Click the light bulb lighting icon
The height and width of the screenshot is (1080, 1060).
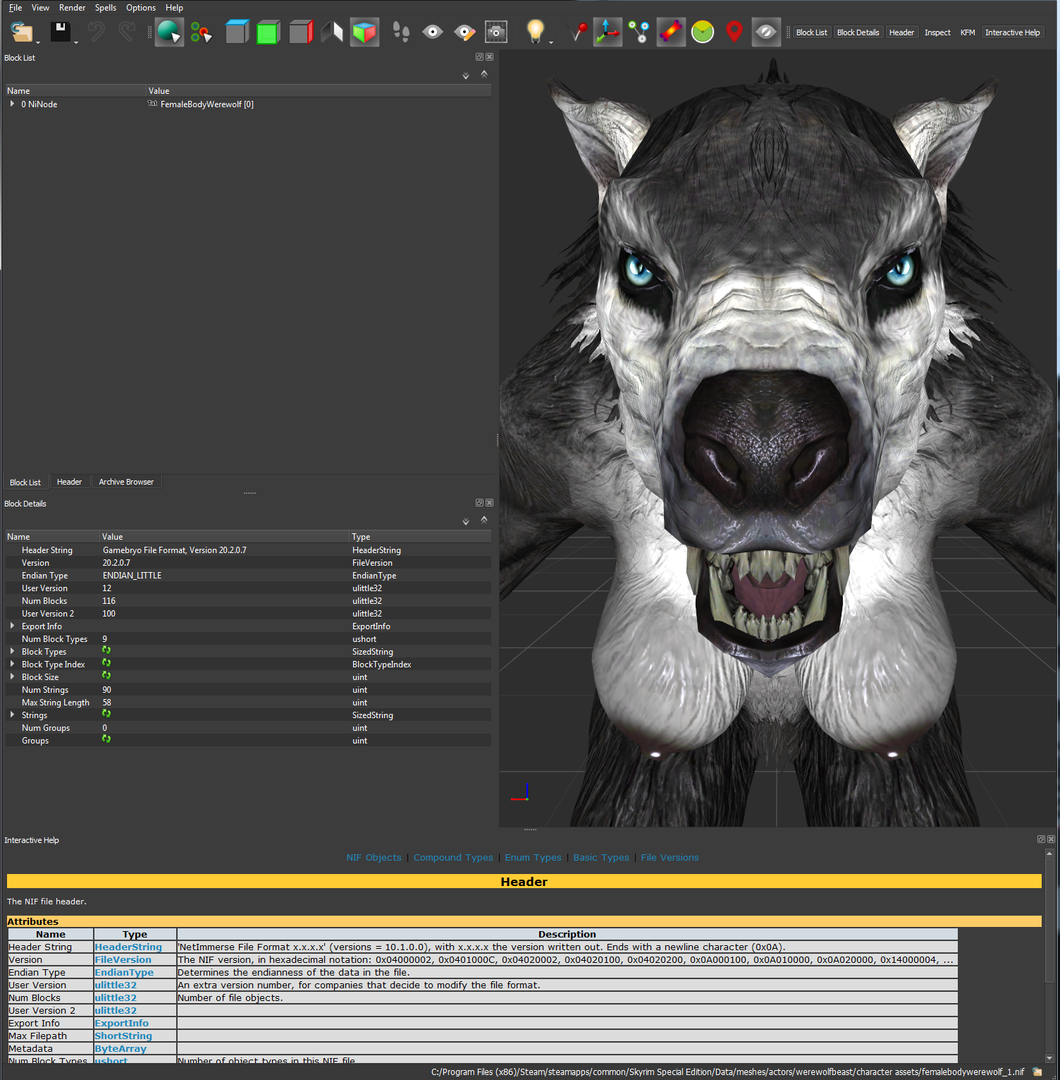click(x=535, y=32)
